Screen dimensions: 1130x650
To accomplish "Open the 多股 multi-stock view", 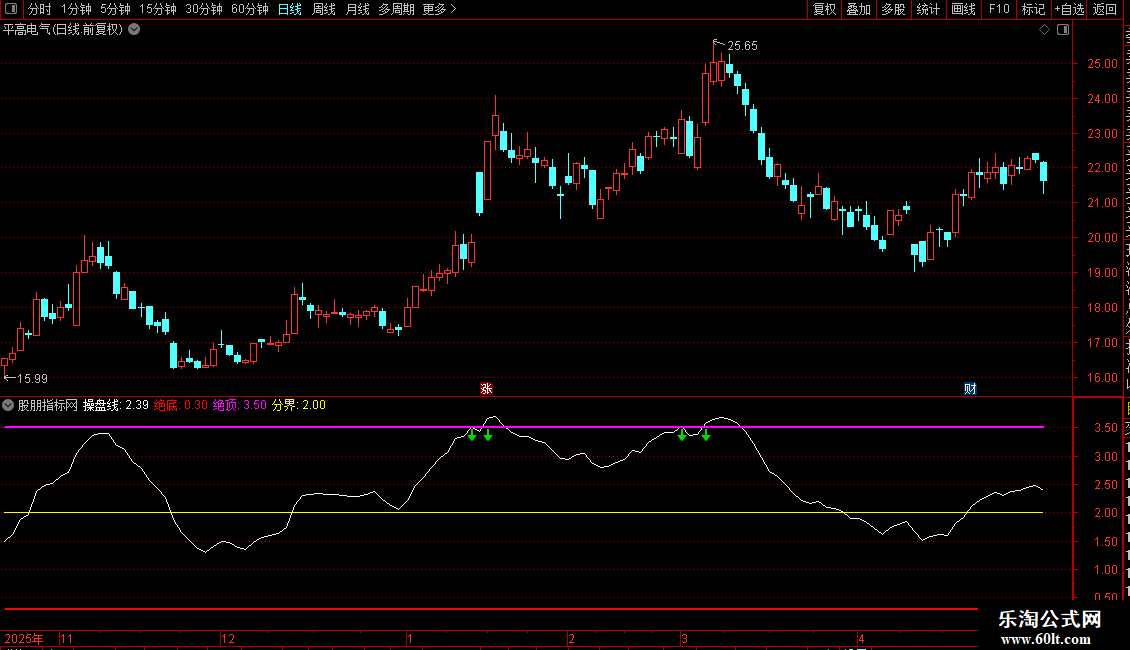I will click(x=894, y=9).
